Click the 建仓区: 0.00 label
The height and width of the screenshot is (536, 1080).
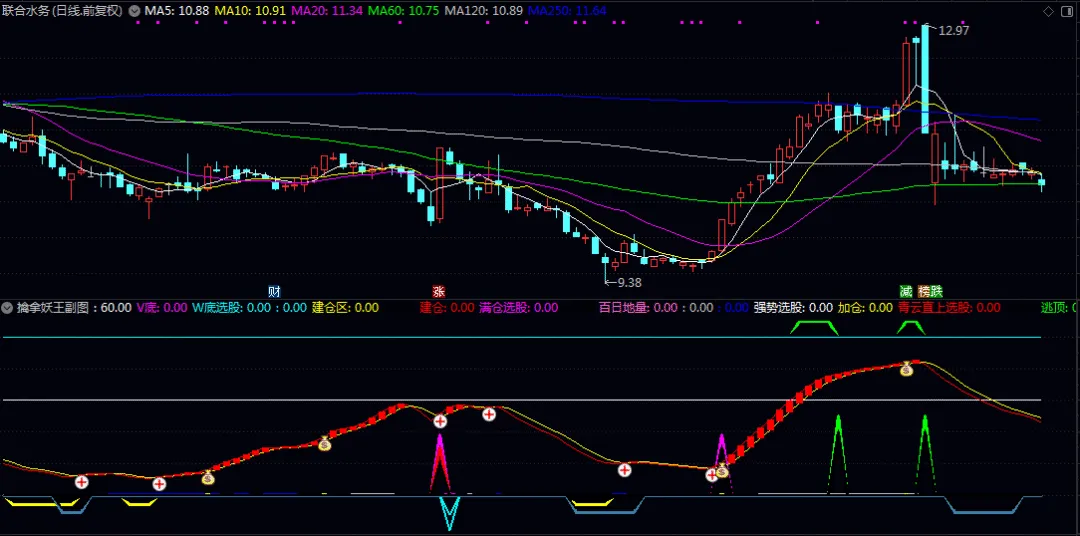click(345, 307)
